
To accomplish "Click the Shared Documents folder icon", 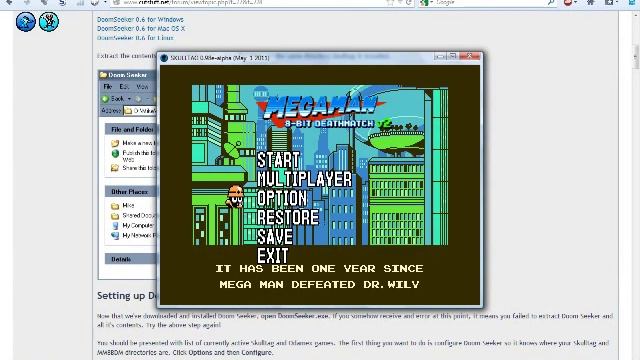I will [115, 216].
